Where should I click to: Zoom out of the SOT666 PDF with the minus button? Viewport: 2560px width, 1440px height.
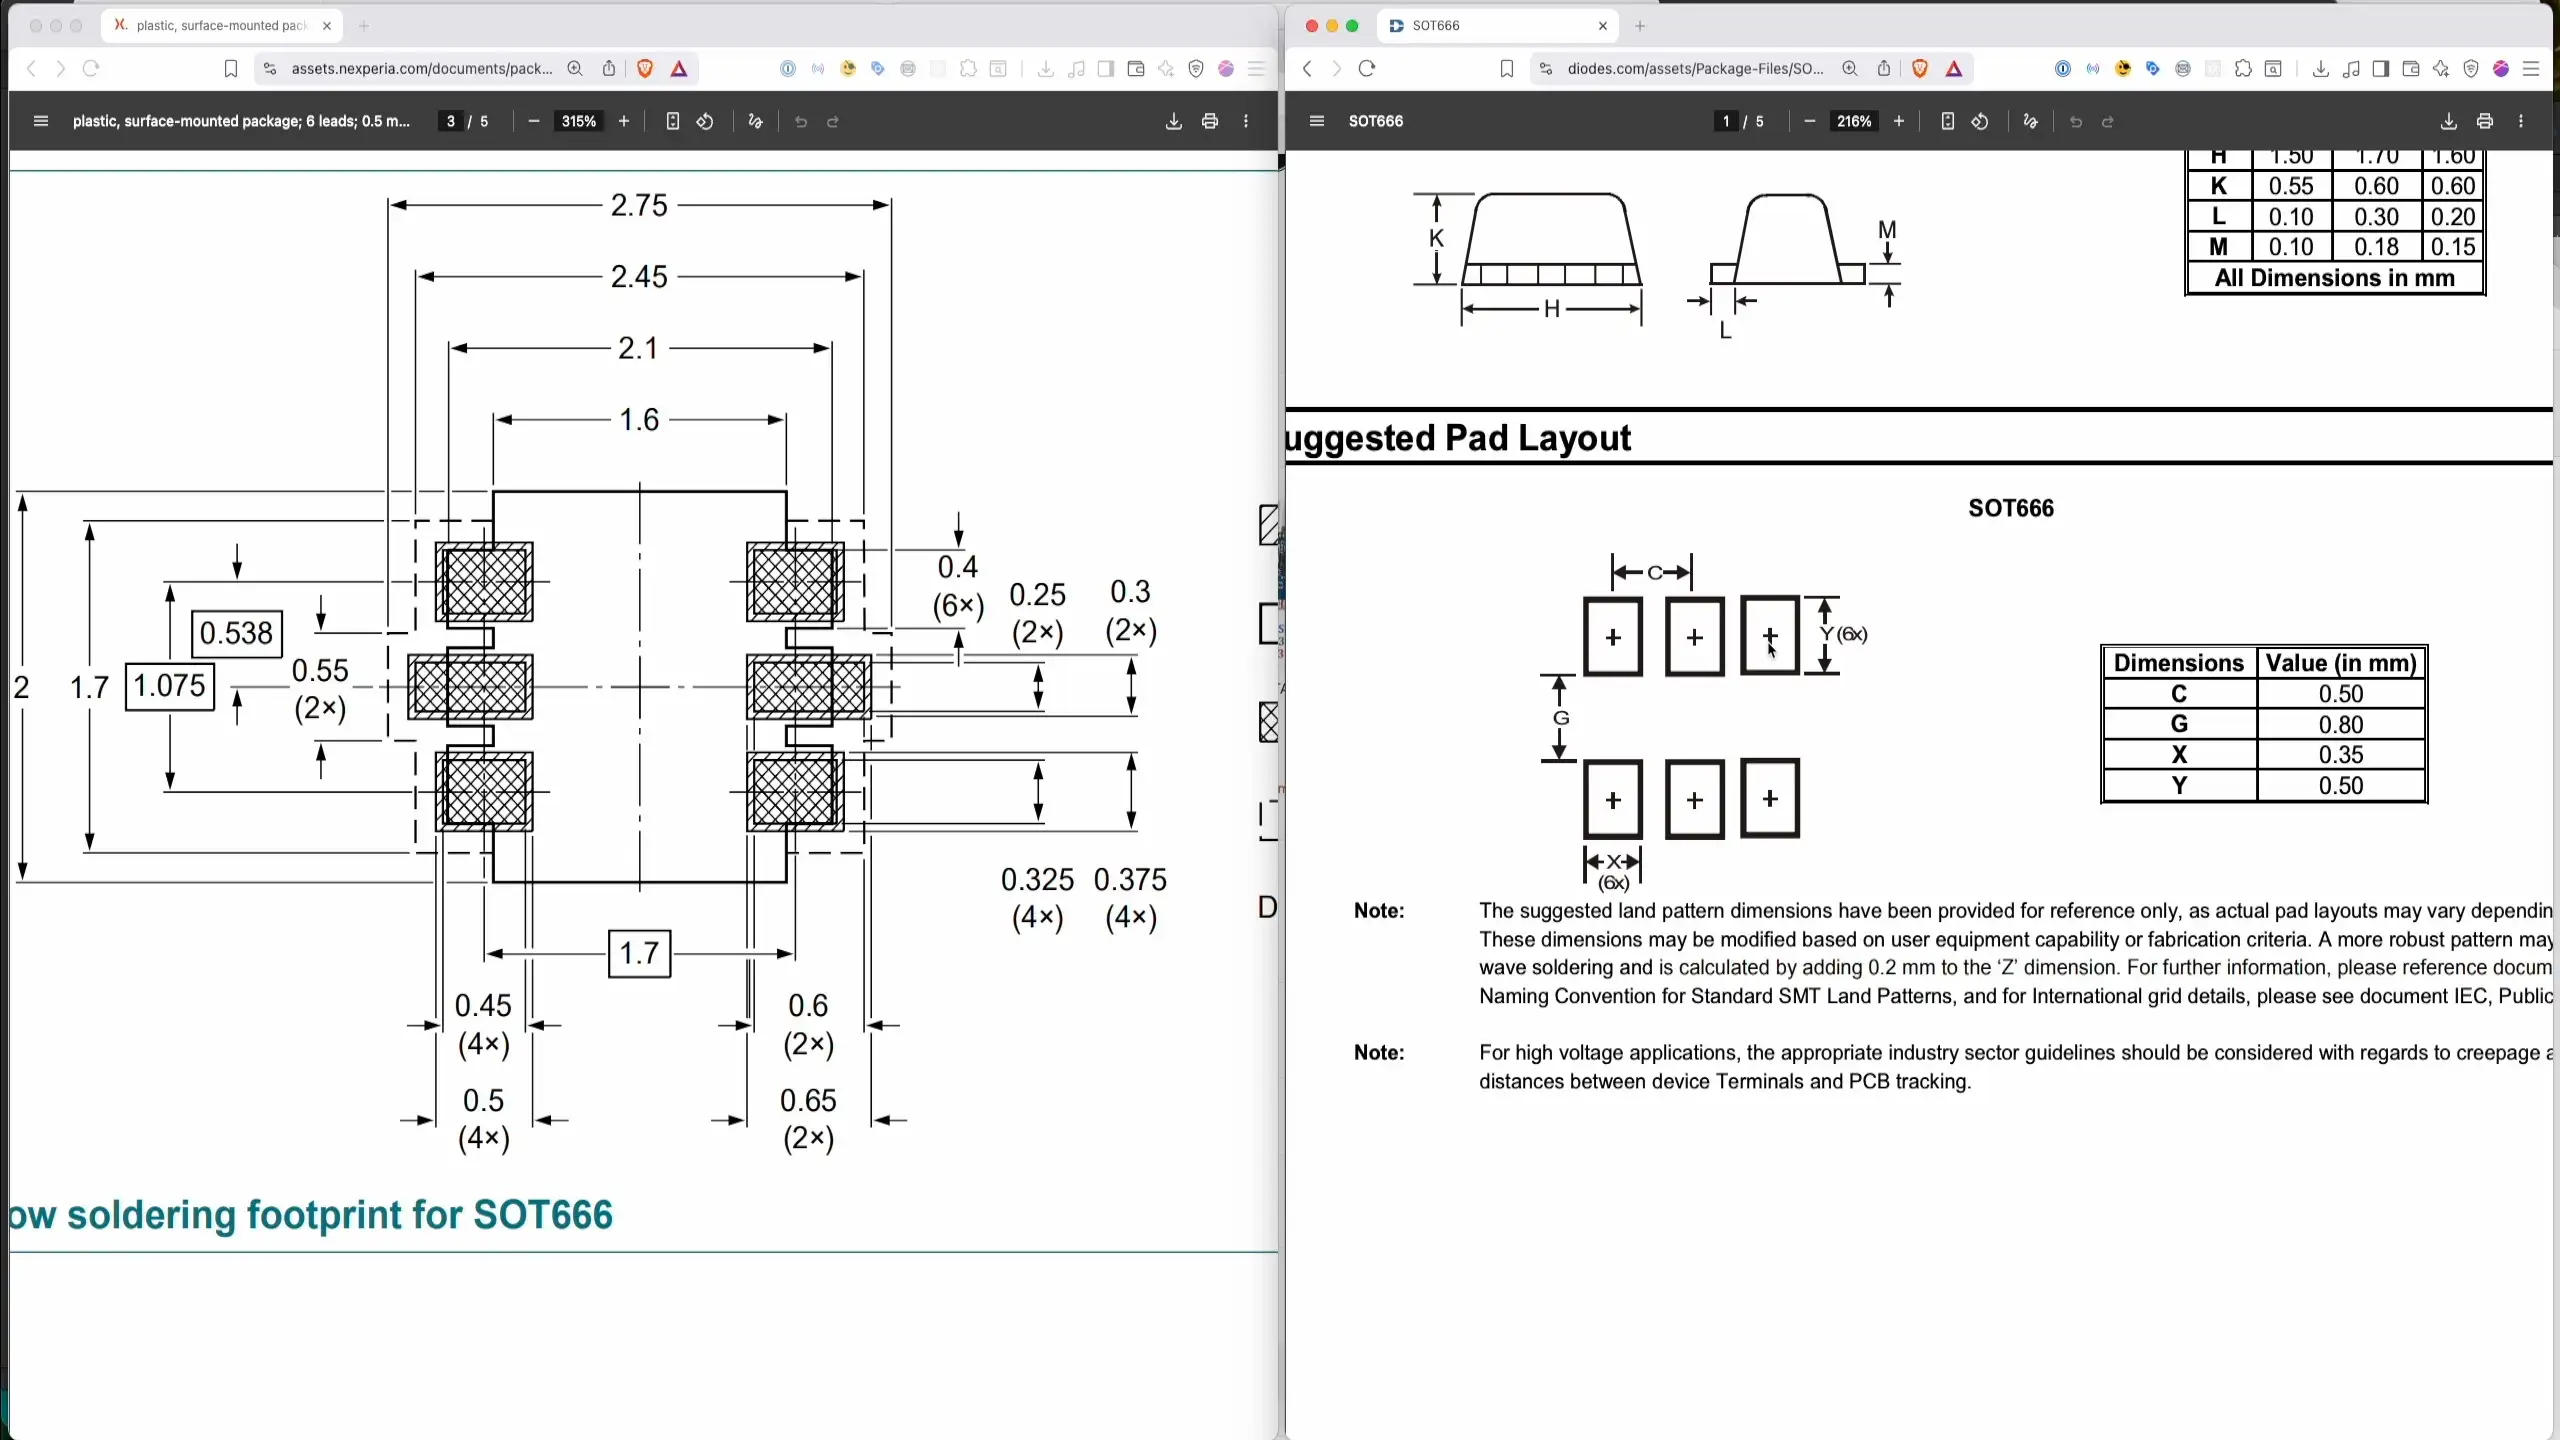[x=1809, y=121]
